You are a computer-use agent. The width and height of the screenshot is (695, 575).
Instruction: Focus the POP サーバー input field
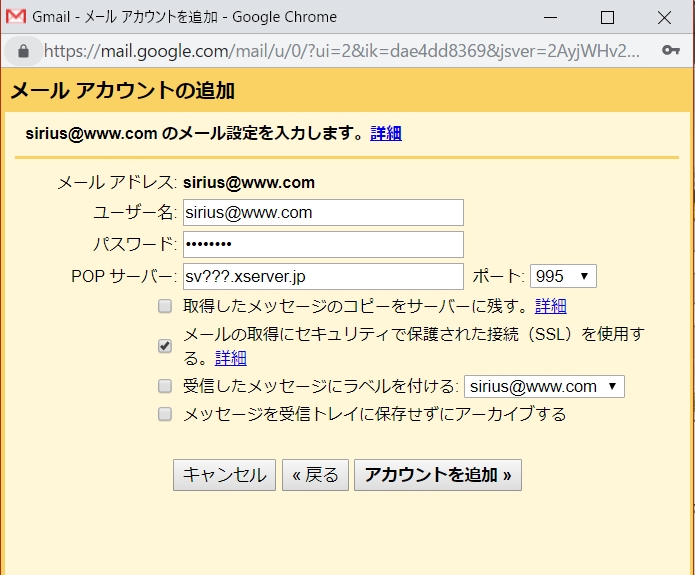click(324, 276)
